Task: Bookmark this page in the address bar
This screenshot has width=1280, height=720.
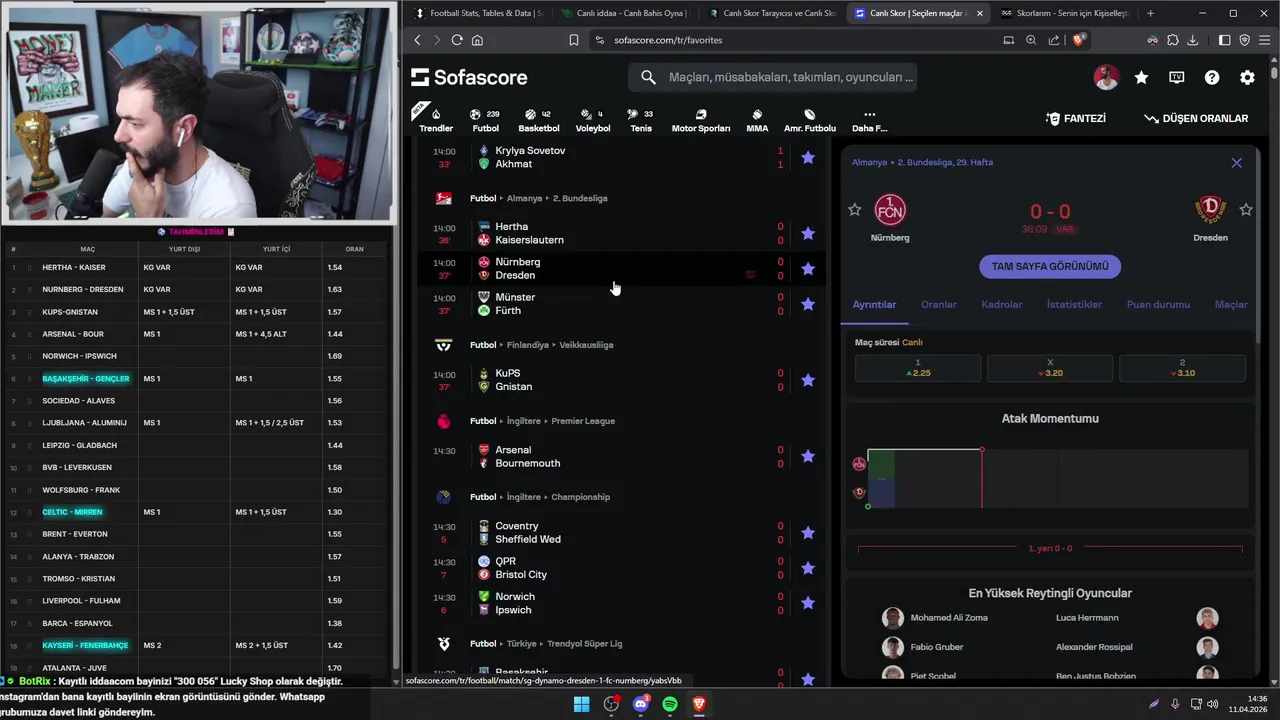Action: coord(574,40)
